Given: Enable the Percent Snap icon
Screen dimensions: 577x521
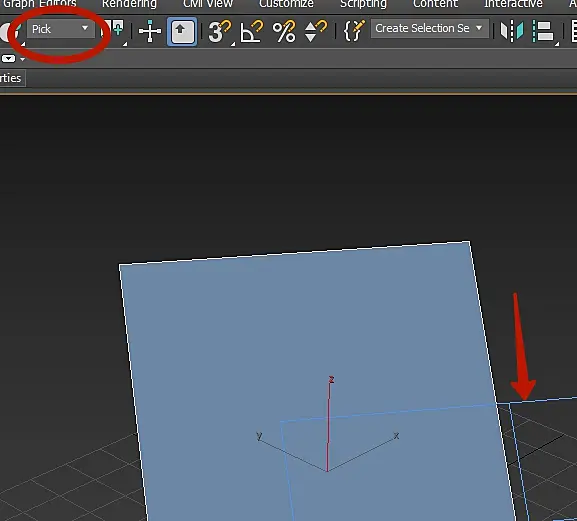Looking at the screenshot, I should pyautogui.click(x=284, y=32).
